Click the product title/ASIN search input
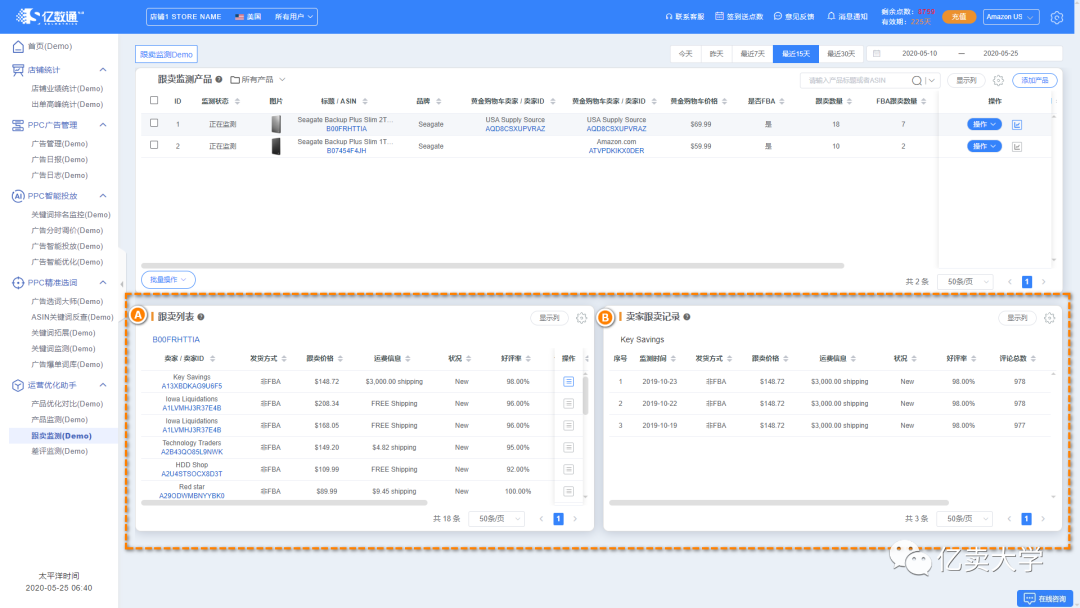This screenshot has width=1080, height=608. pyautogui.click(x=856, y=81)
